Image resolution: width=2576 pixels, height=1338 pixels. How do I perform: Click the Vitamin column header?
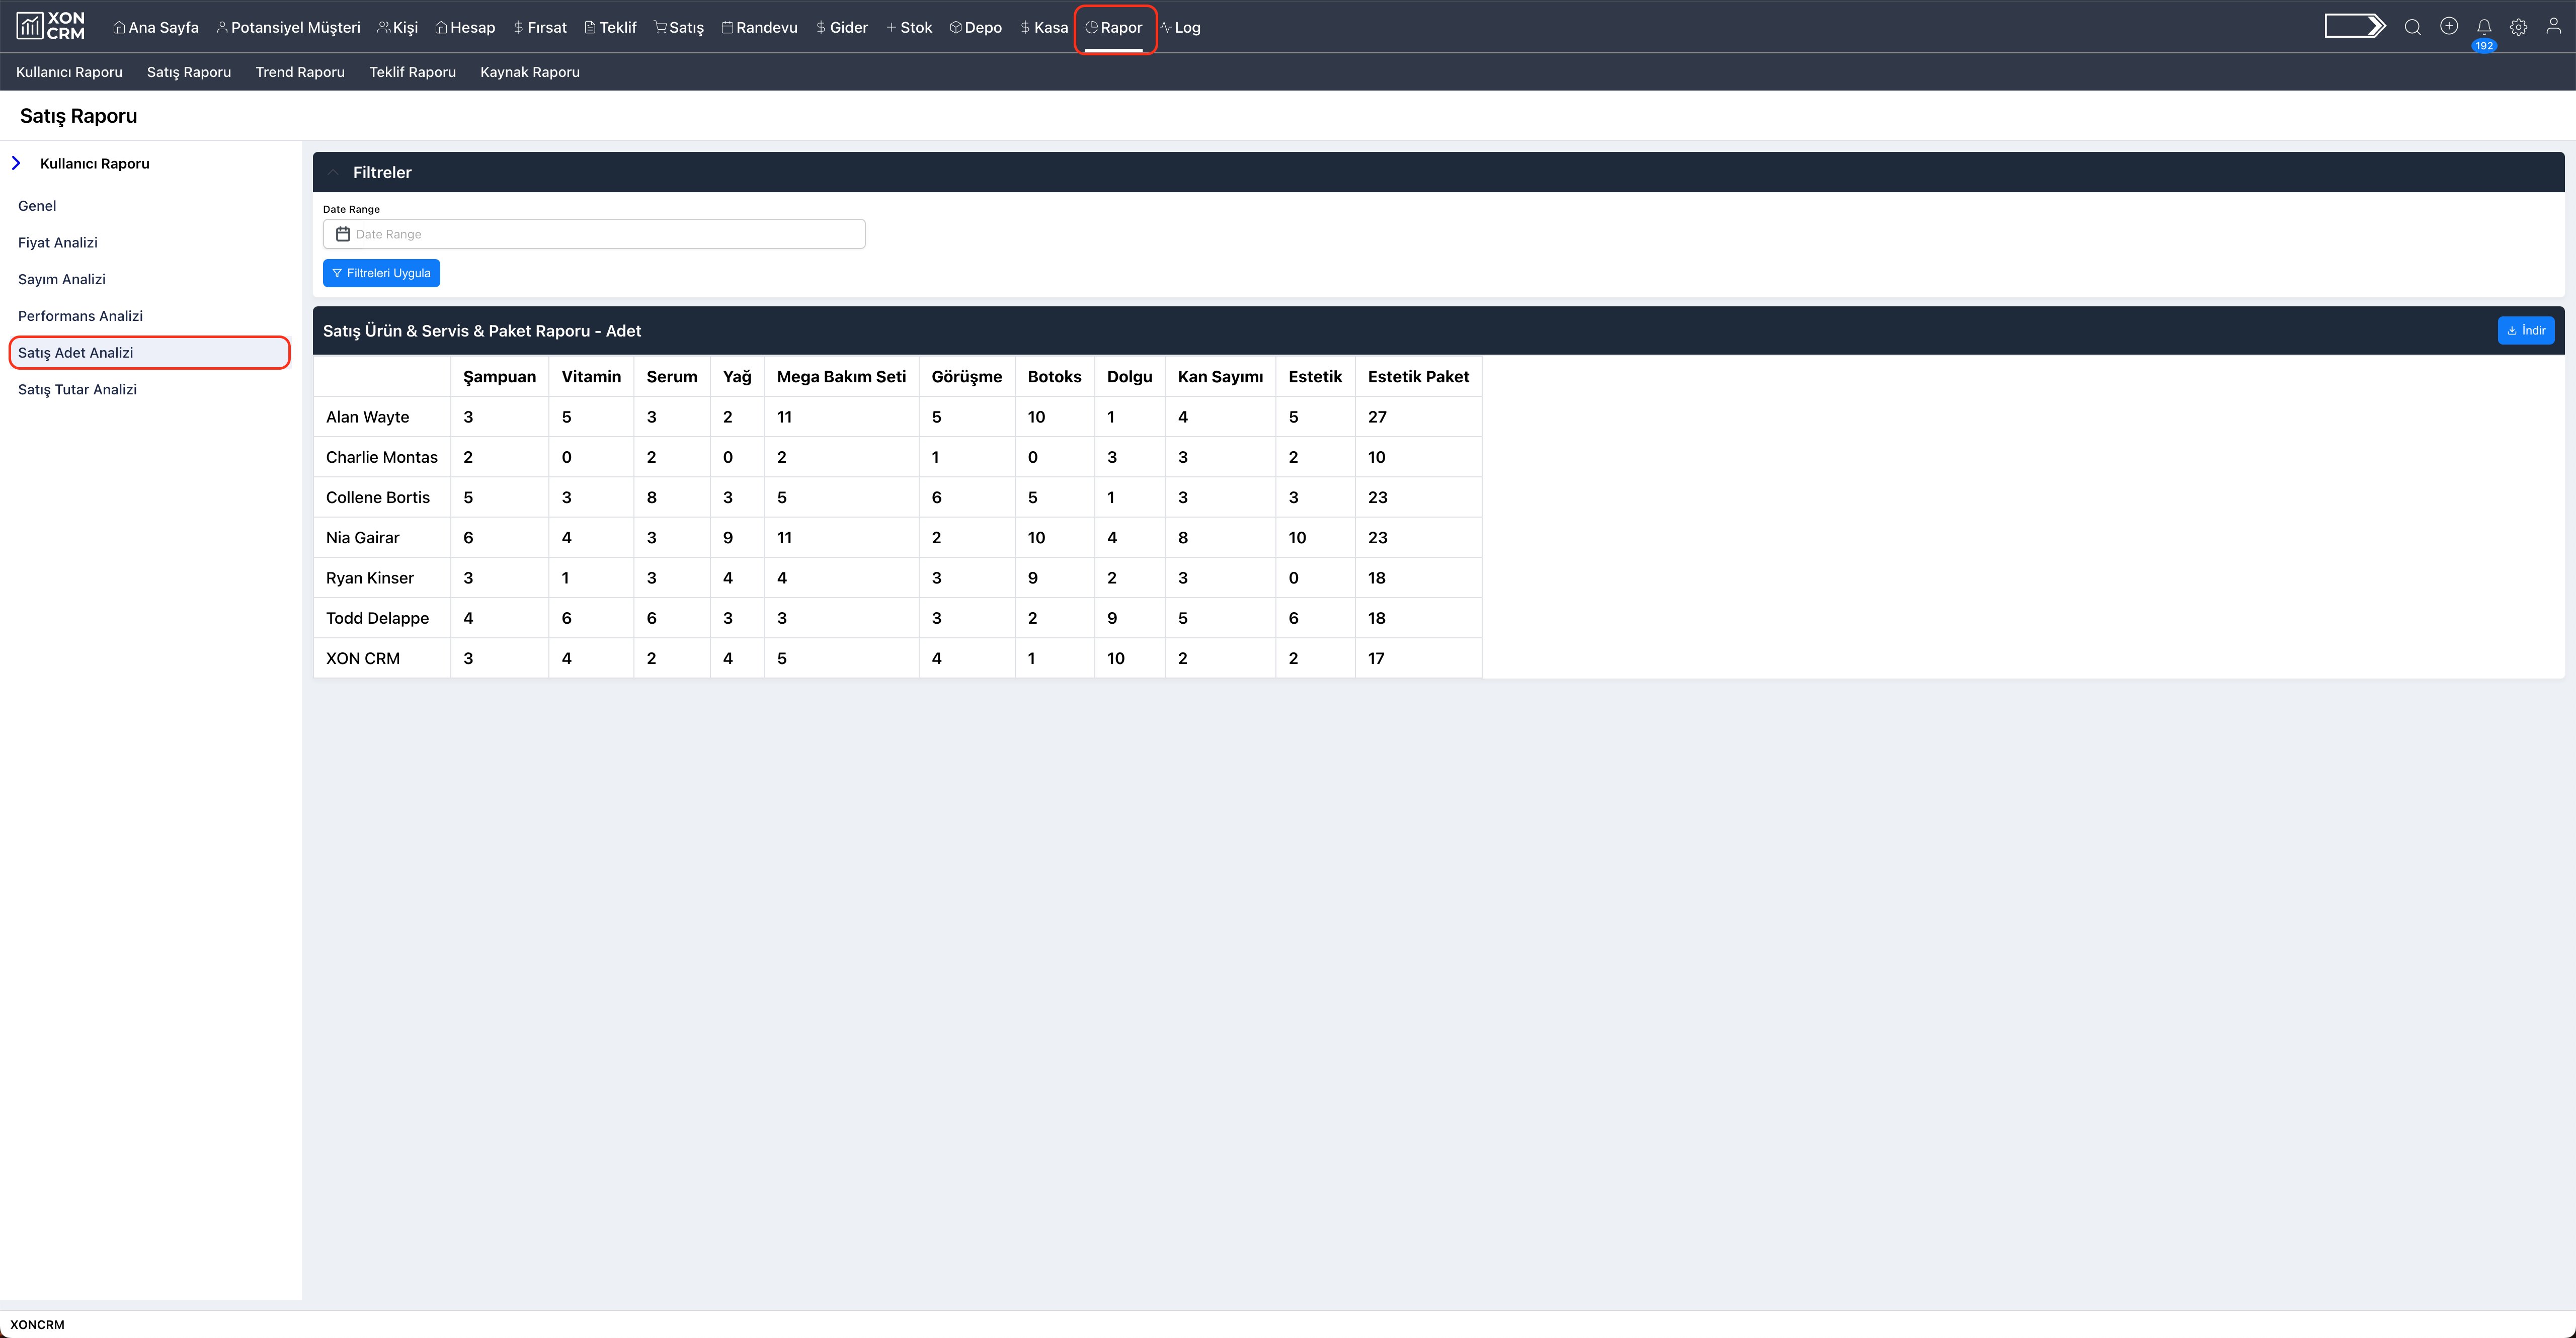coord(591,377)
